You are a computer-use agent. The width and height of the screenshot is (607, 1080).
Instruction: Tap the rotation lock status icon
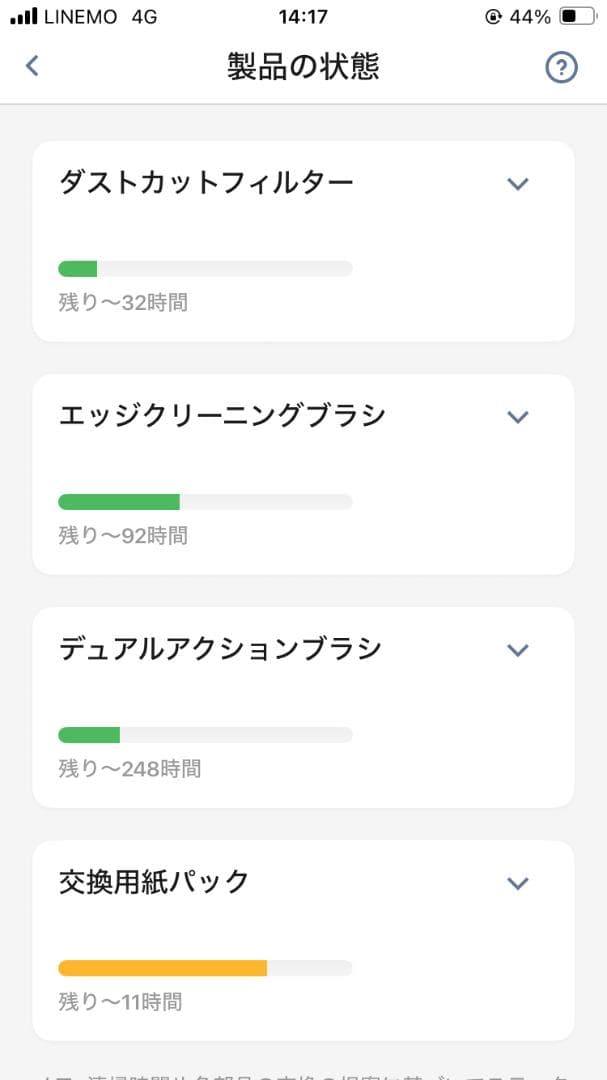click(492, 17)
